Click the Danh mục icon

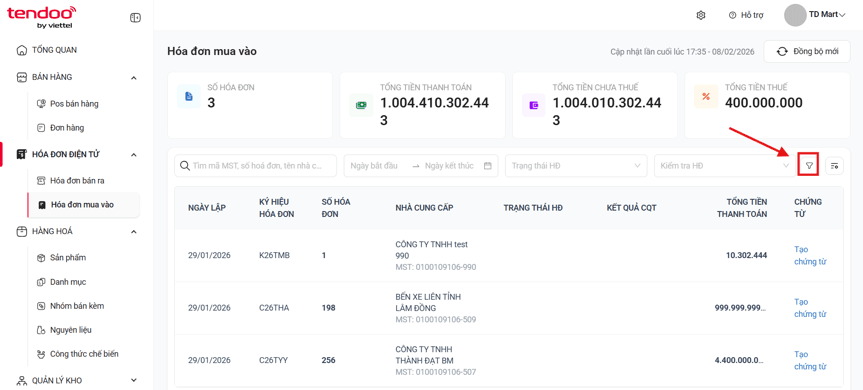pyautogui.click(x=40, y=282)
